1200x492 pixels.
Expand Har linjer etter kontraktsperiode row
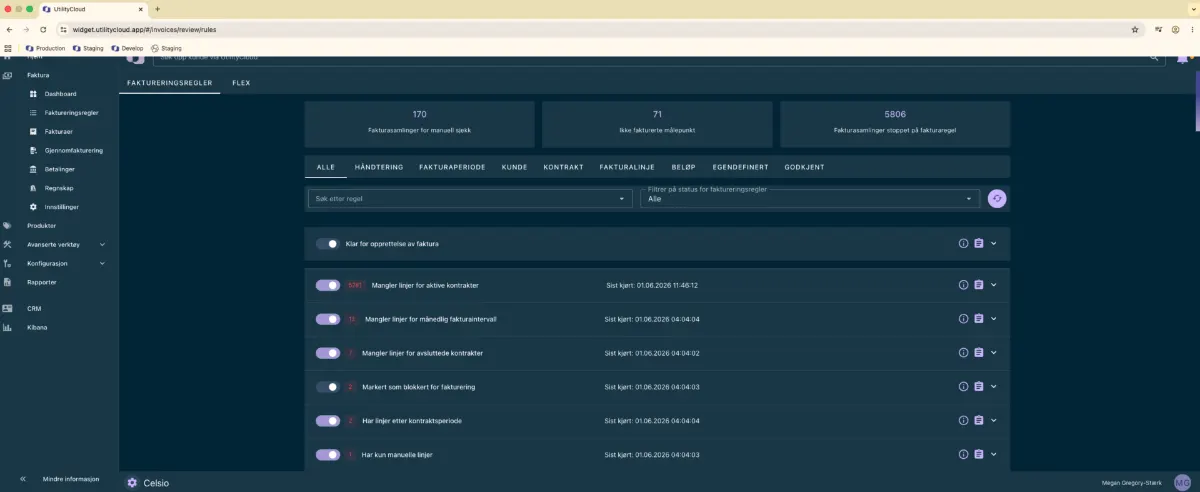pos(994,421)
